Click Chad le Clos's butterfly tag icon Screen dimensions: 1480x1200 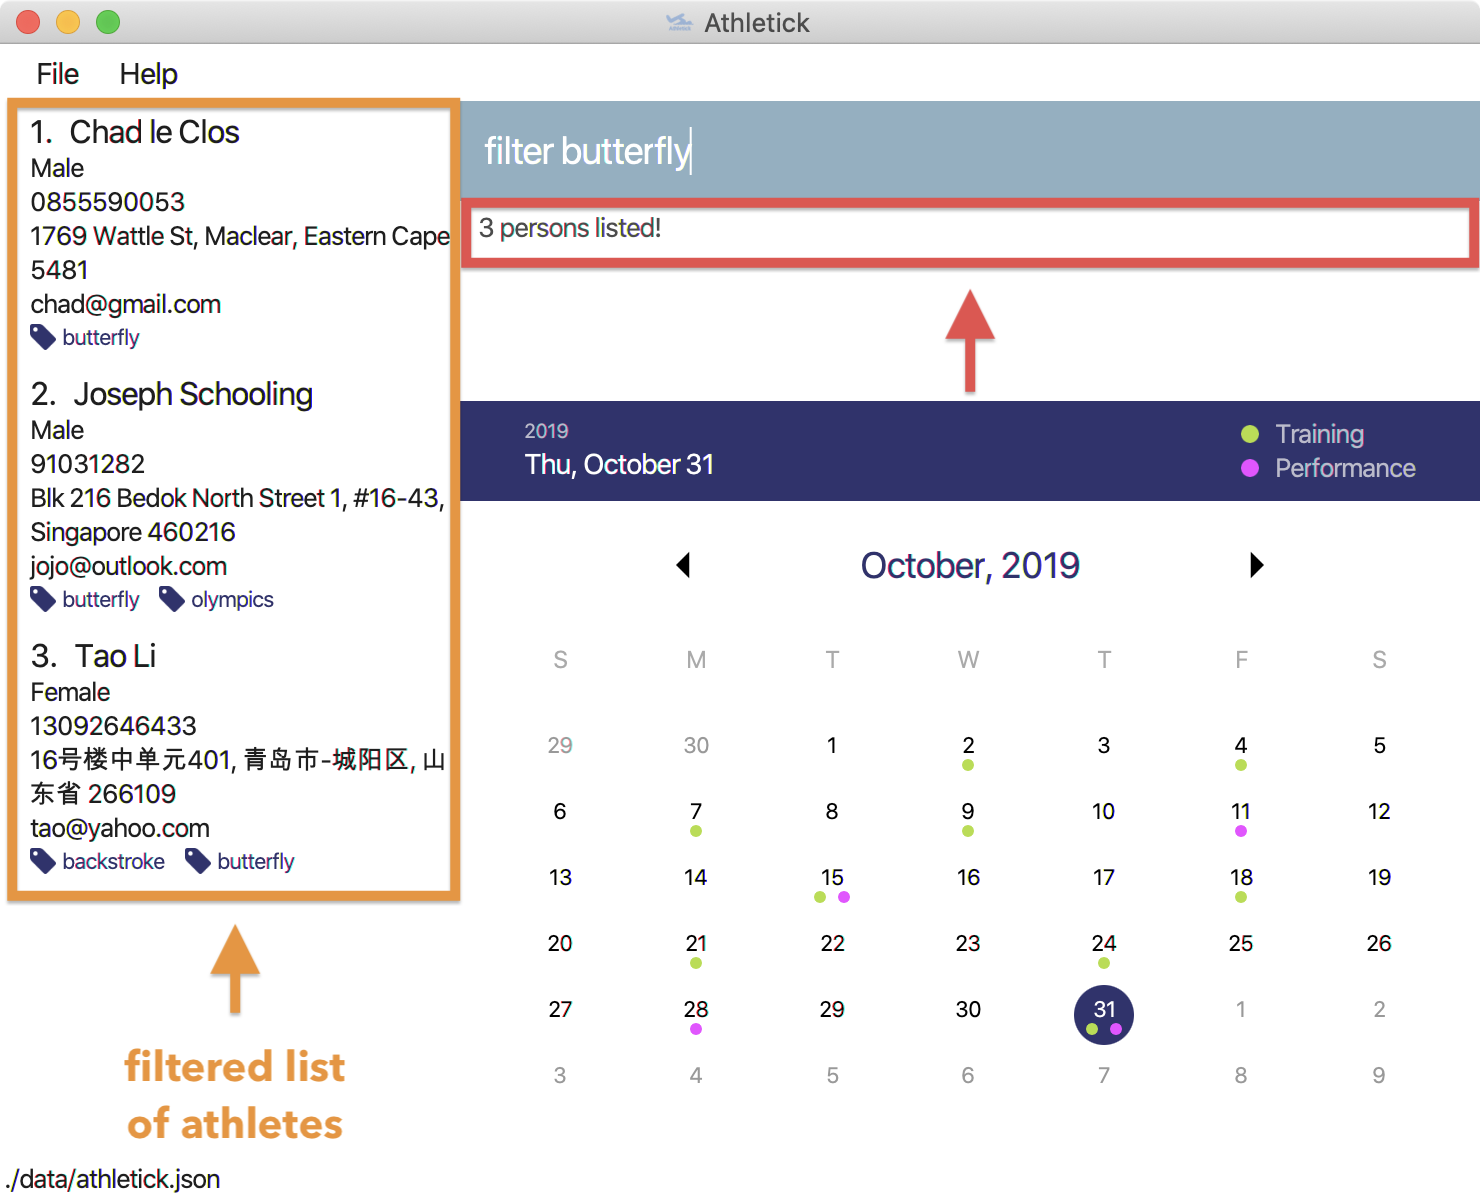[x=43, y=337]
